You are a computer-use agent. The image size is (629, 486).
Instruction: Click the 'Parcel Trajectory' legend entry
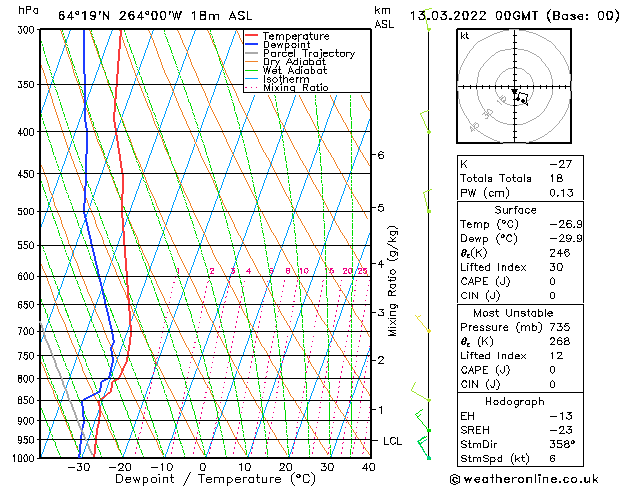point(309,53)
